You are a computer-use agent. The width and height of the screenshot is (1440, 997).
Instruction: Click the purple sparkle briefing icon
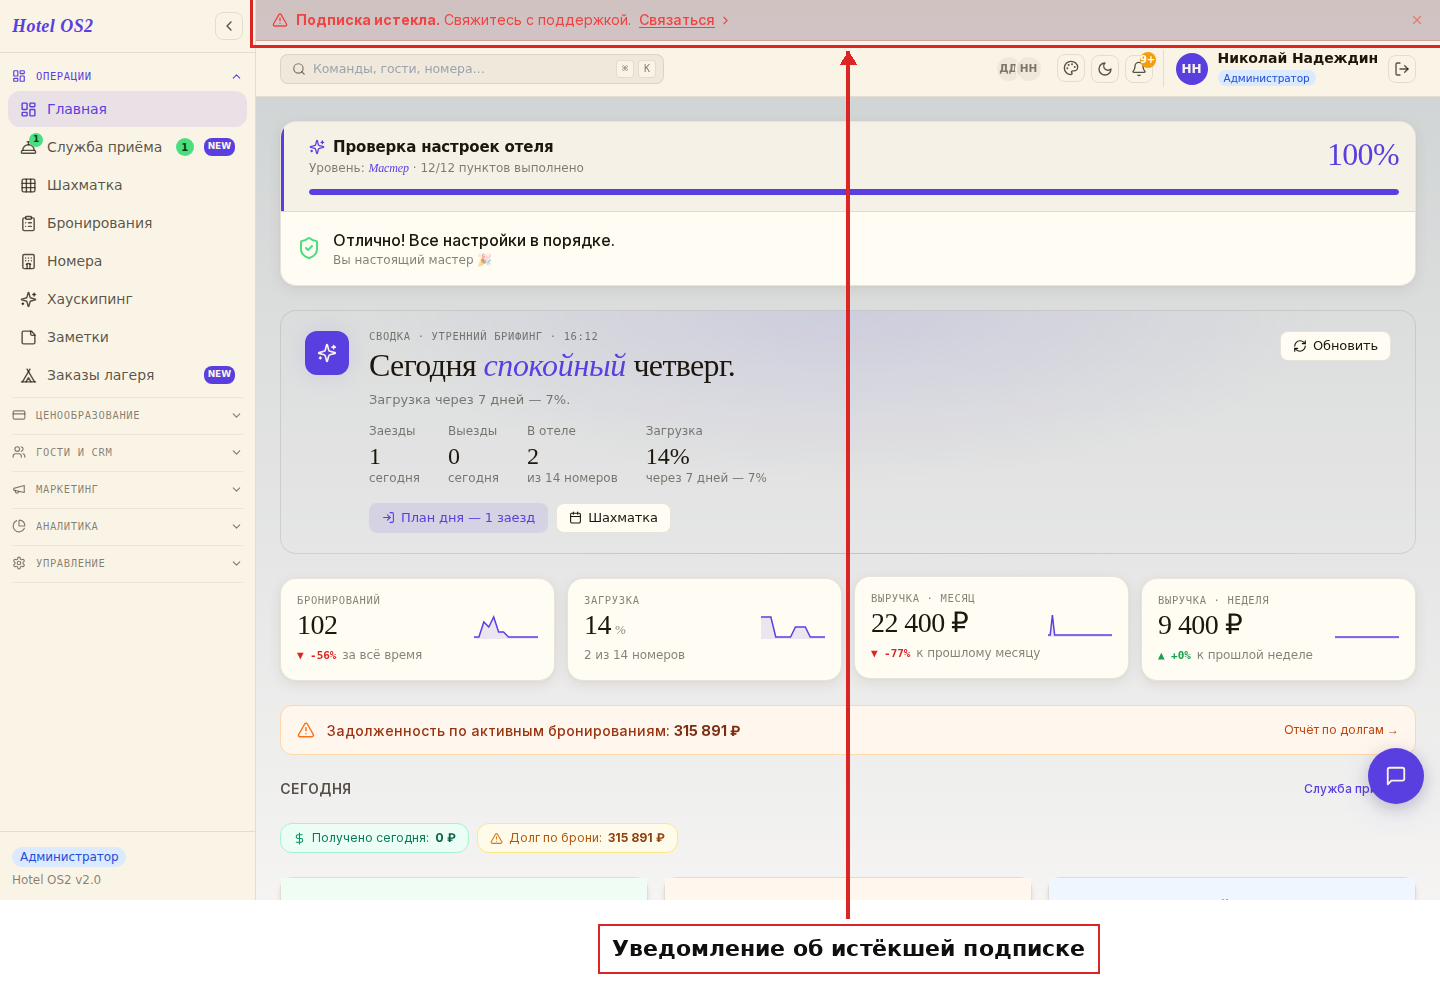pyautogui.click(x=327, y=353)
